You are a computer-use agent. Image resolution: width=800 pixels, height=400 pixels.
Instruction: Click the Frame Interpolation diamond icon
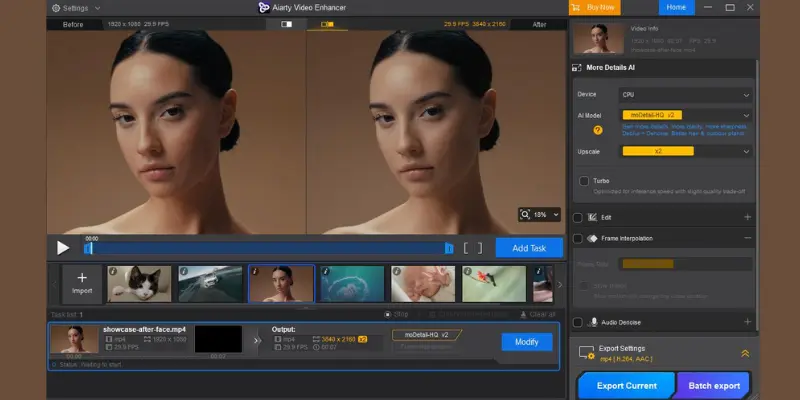coord(592,238)
